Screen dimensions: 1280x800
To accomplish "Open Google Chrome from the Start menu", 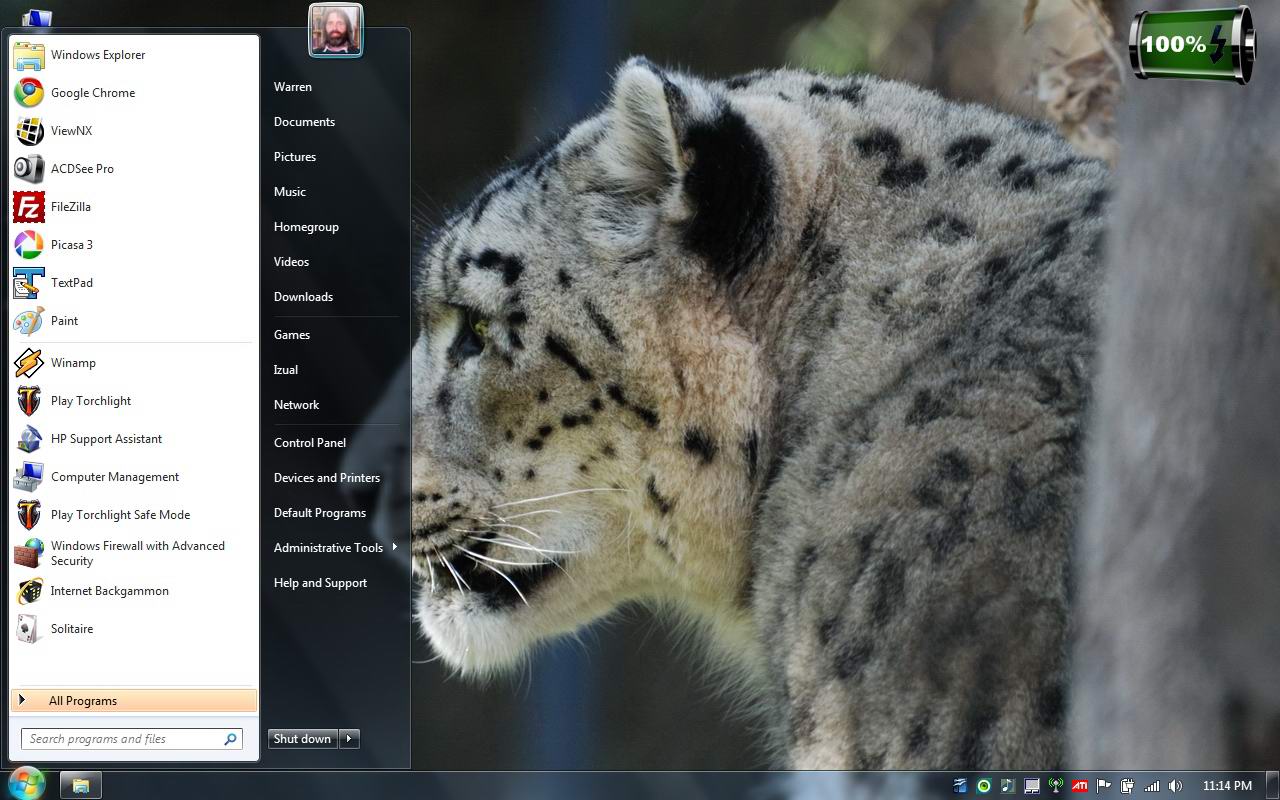I will pos(92,93).
